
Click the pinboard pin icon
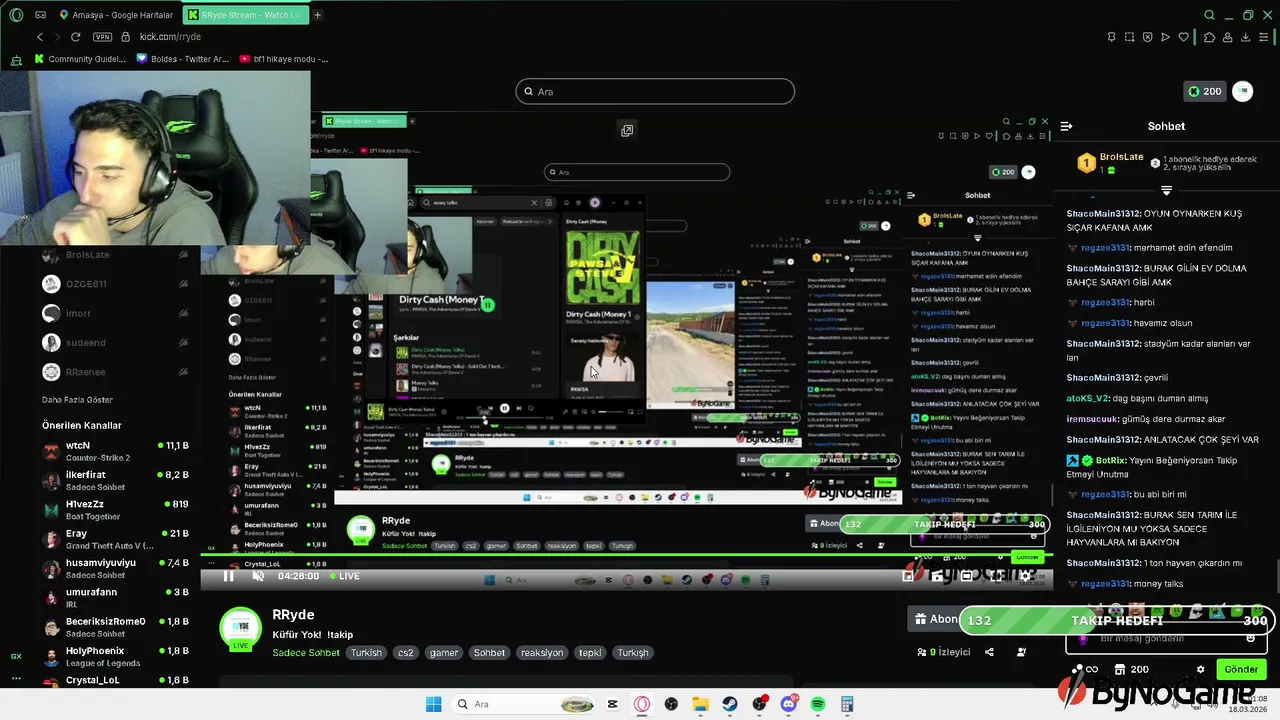pos(1111,37)
